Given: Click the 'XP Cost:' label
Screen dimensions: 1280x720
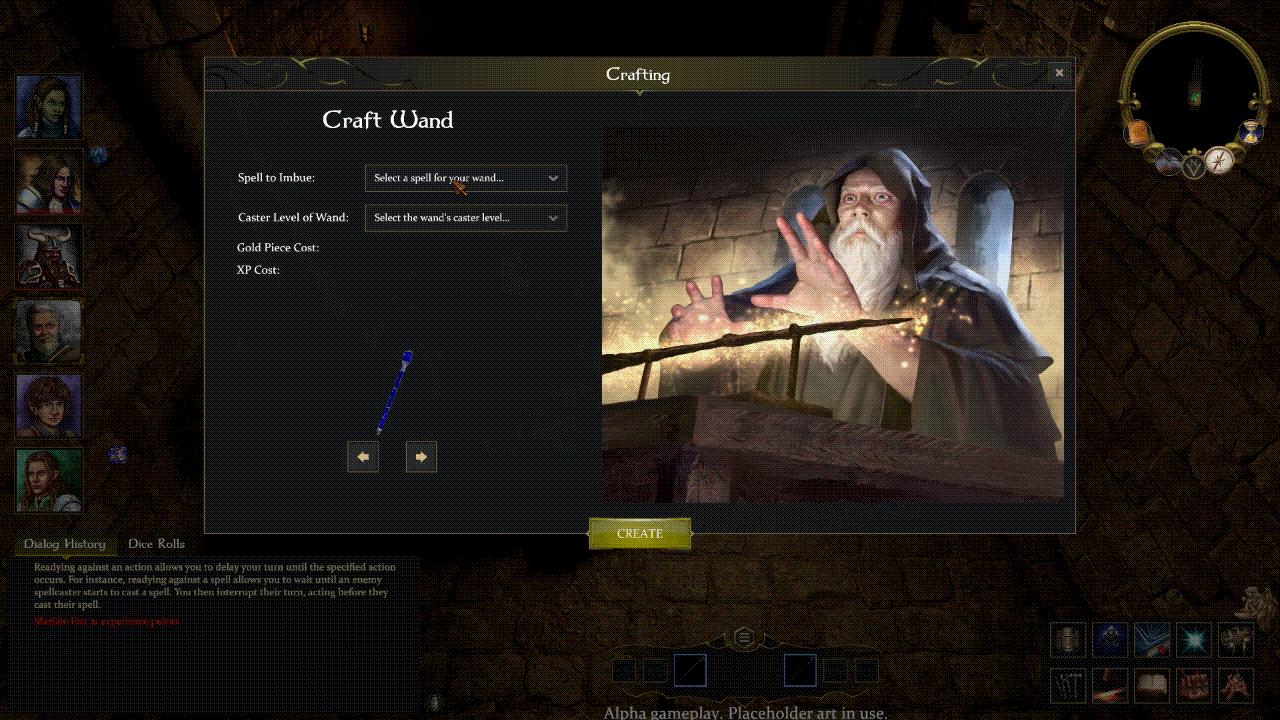Looking at the screenshot, I should pos(258,270).
